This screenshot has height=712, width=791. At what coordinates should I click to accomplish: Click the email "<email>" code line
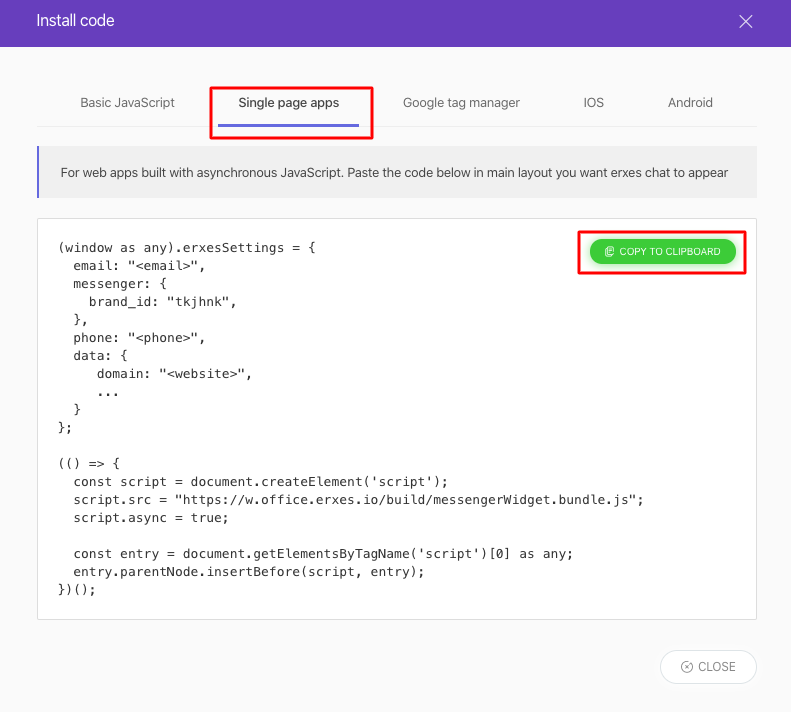click(x=139, y=265)
